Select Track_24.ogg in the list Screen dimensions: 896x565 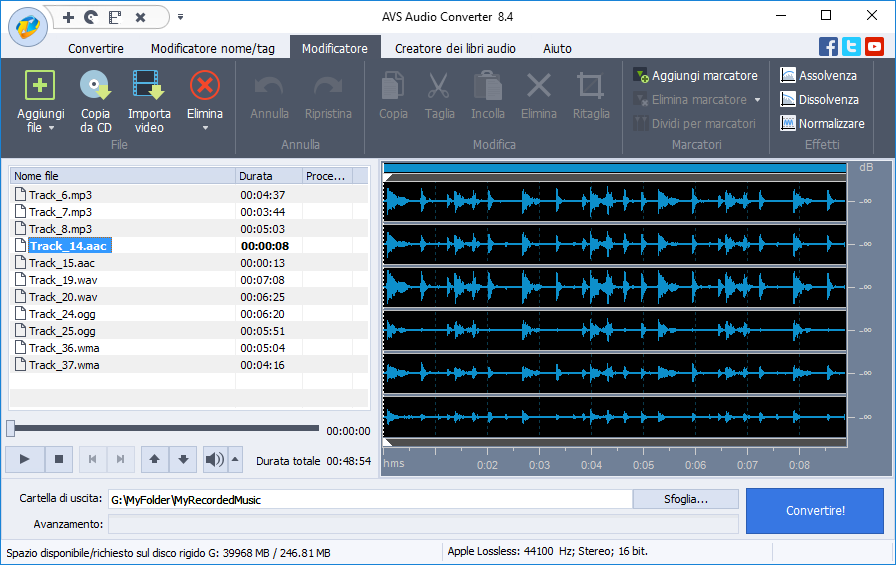(x=189, y=314)
